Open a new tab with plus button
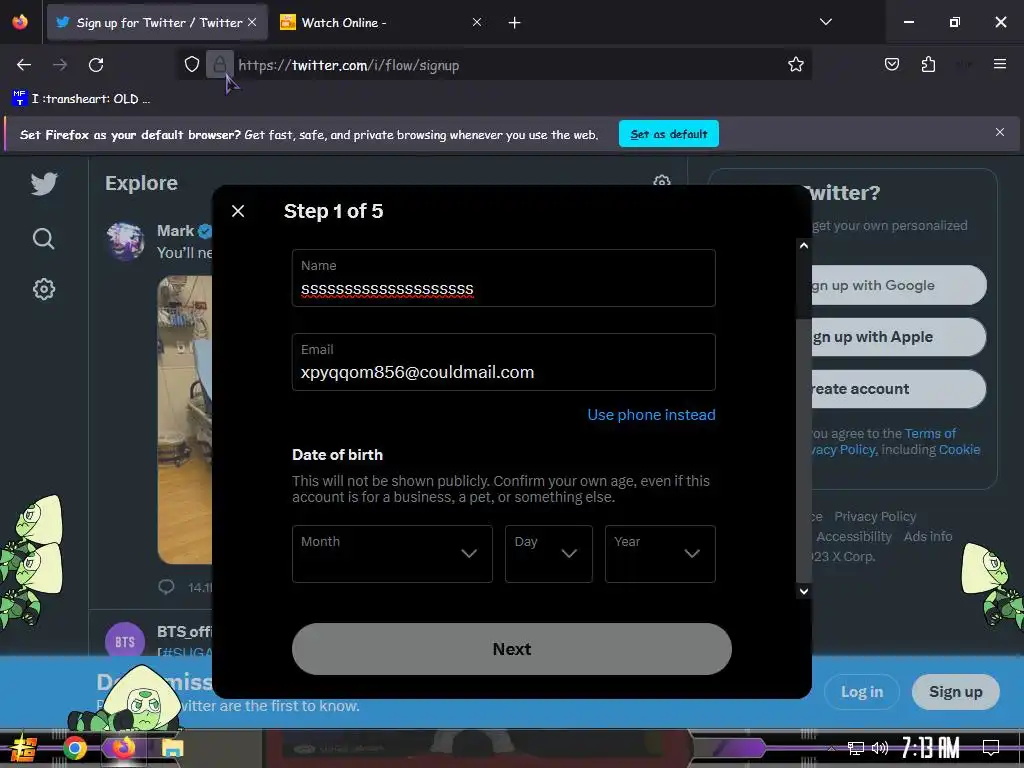The image size is (1024, 768). pyautogui.click(x=515, y=23)
